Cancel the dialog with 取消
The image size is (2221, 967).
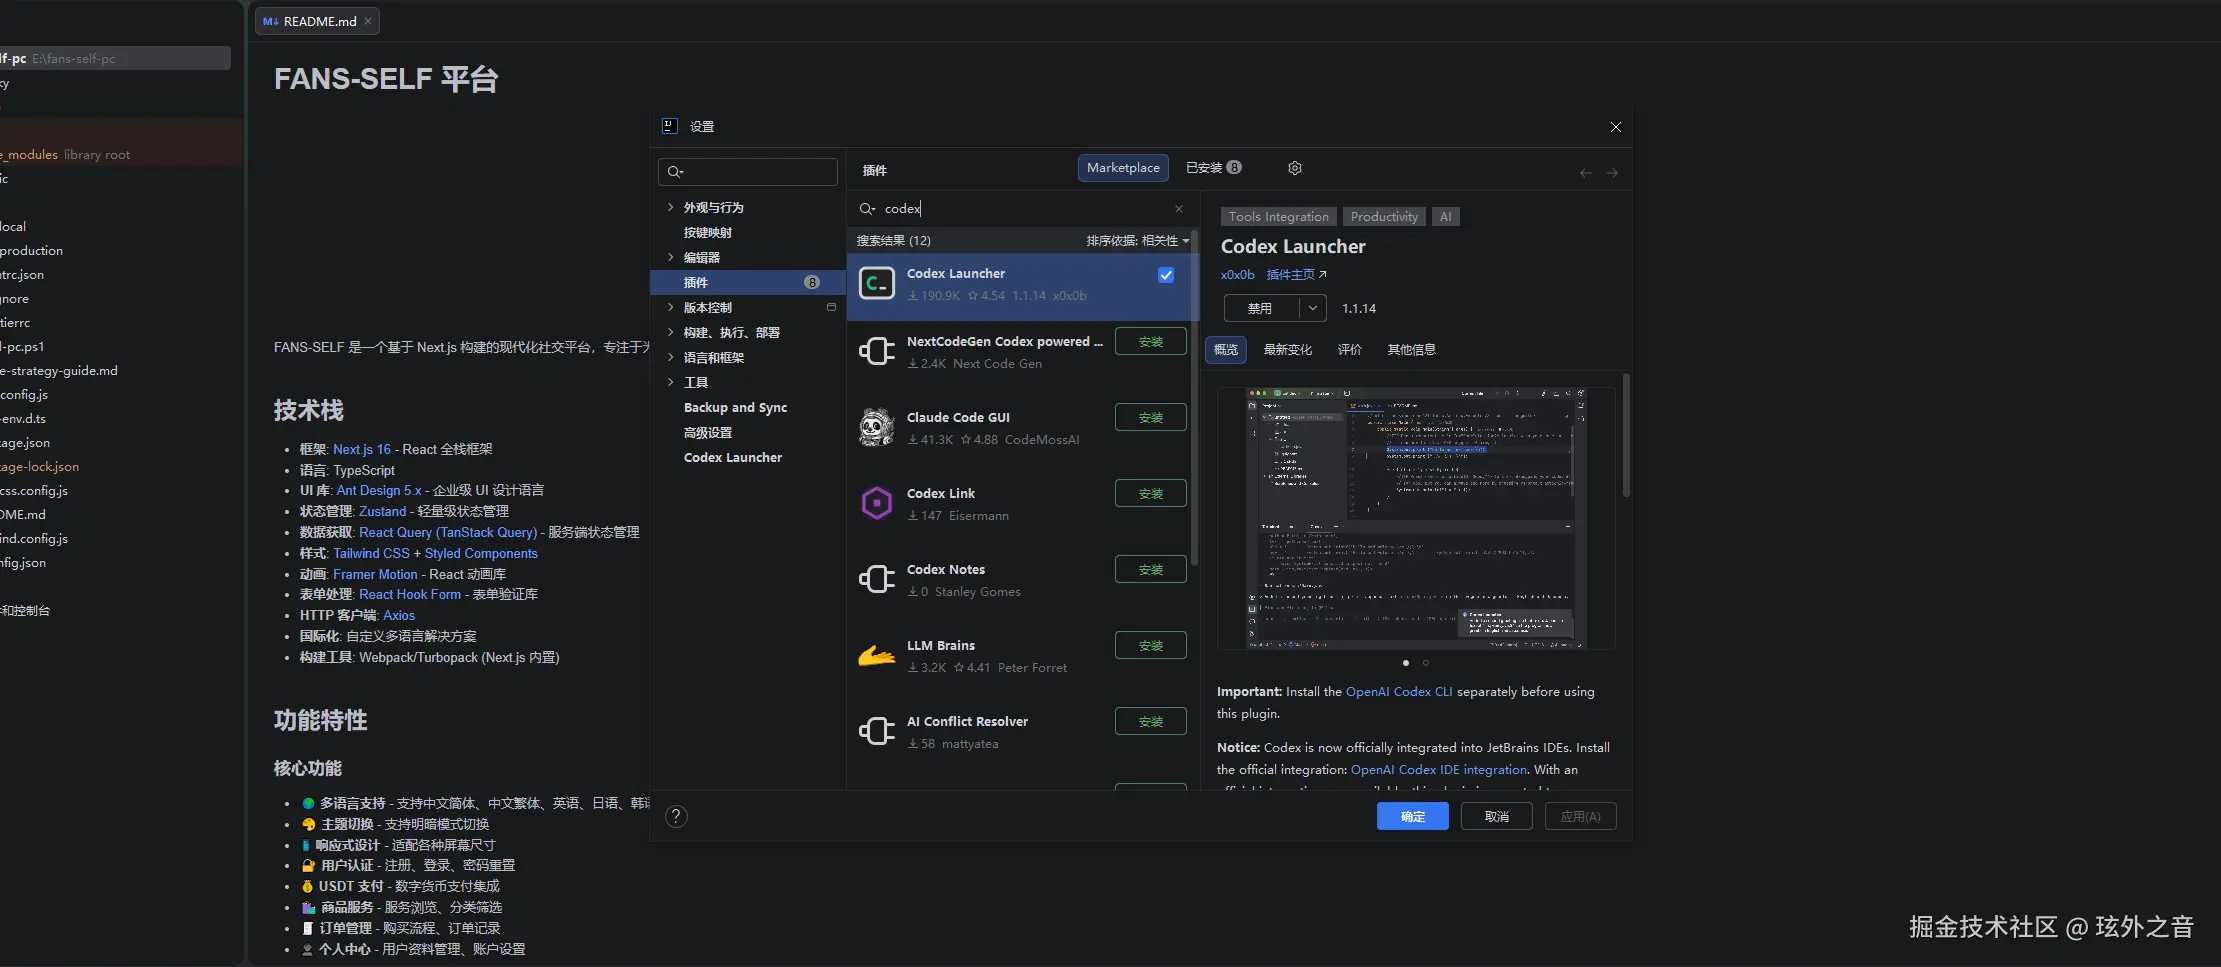pyautogui.click(x=1497, y=817)
